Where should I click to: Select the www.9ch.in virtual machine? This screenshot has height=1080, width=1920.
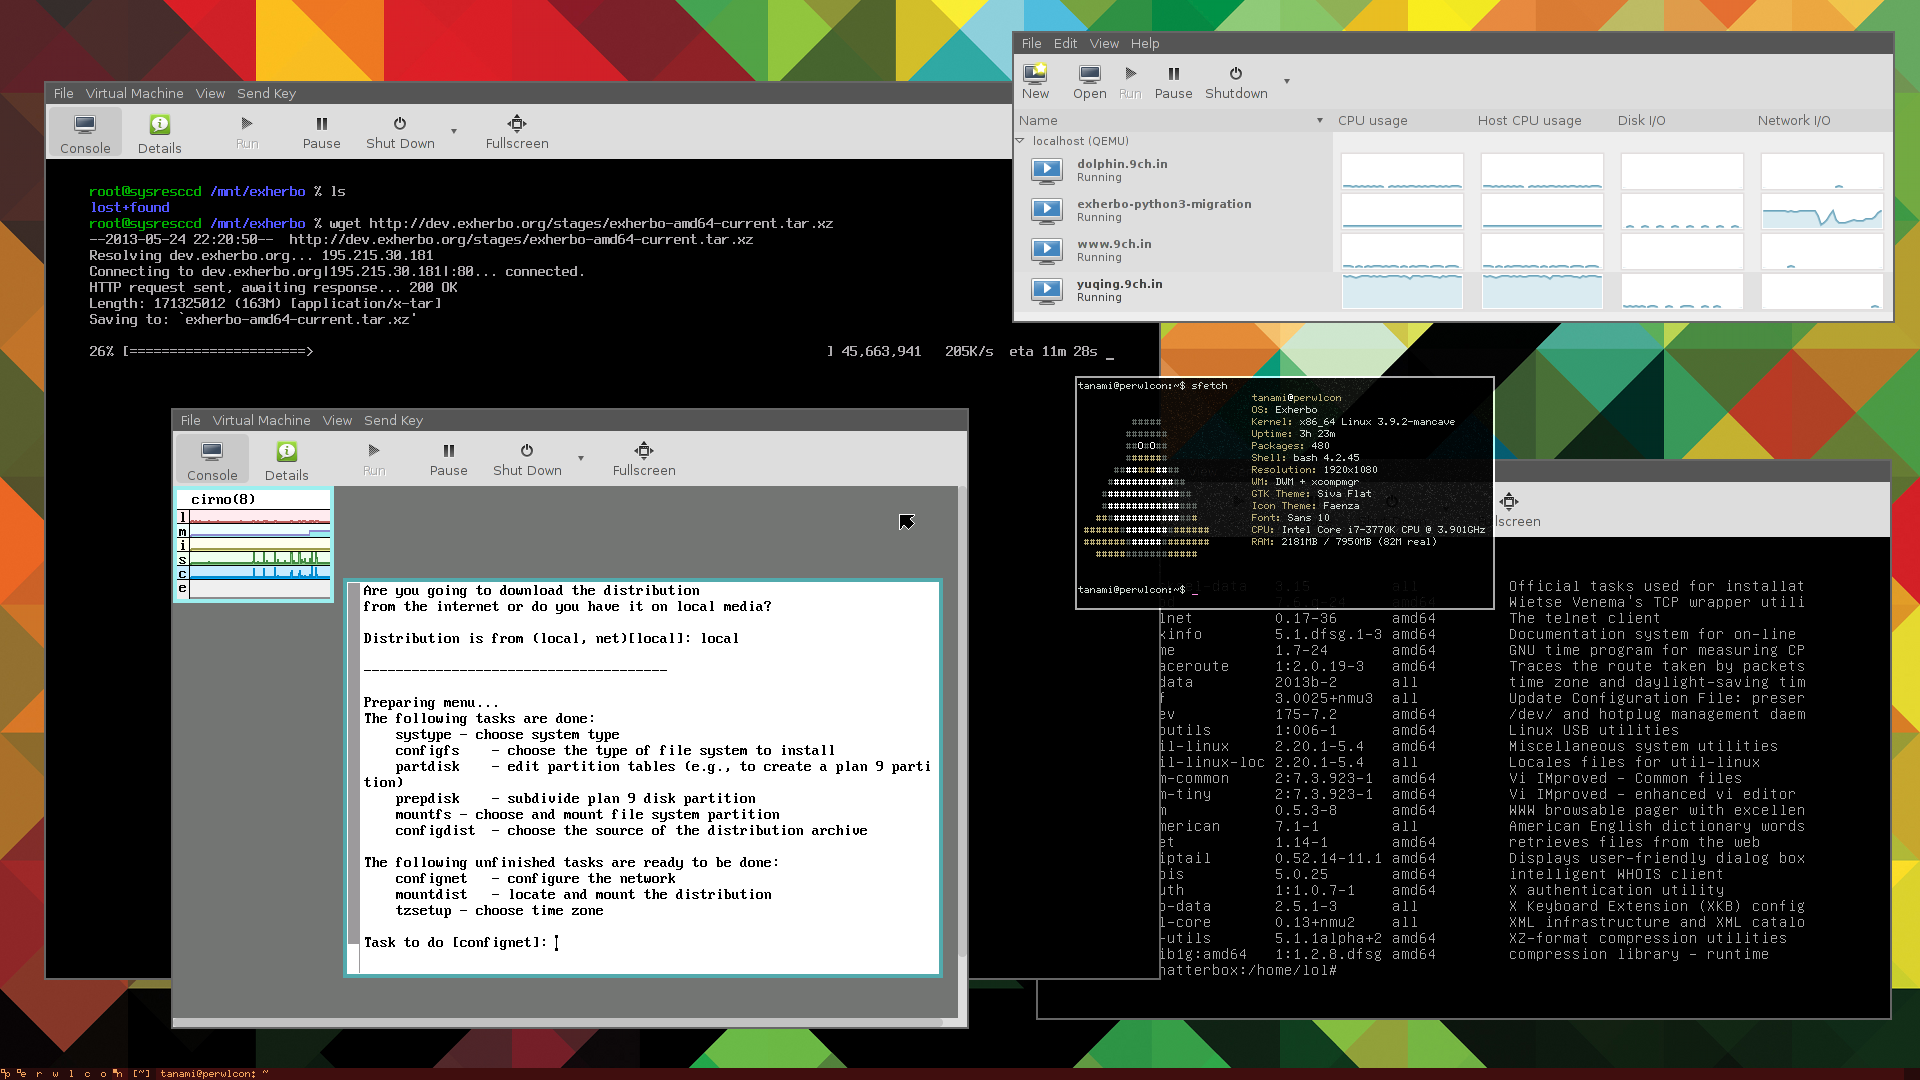pos(1114,250)
